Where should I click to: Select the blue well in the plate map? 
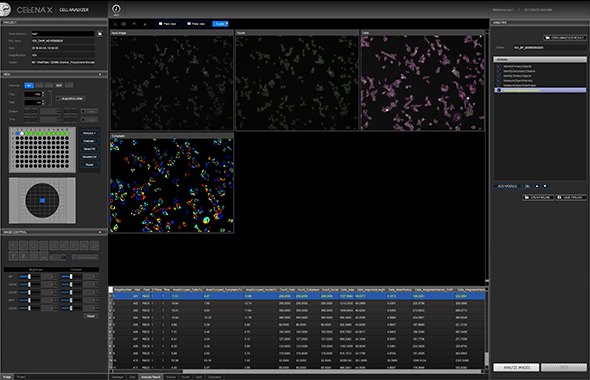(17, 134)
